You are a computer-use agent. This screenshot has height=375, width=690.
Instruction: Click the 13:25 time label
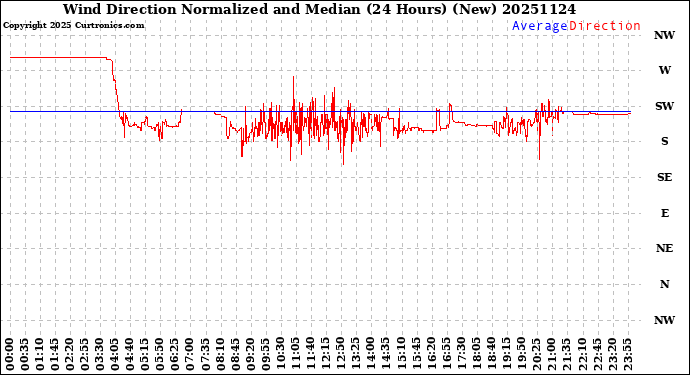[x=355, y=355]
